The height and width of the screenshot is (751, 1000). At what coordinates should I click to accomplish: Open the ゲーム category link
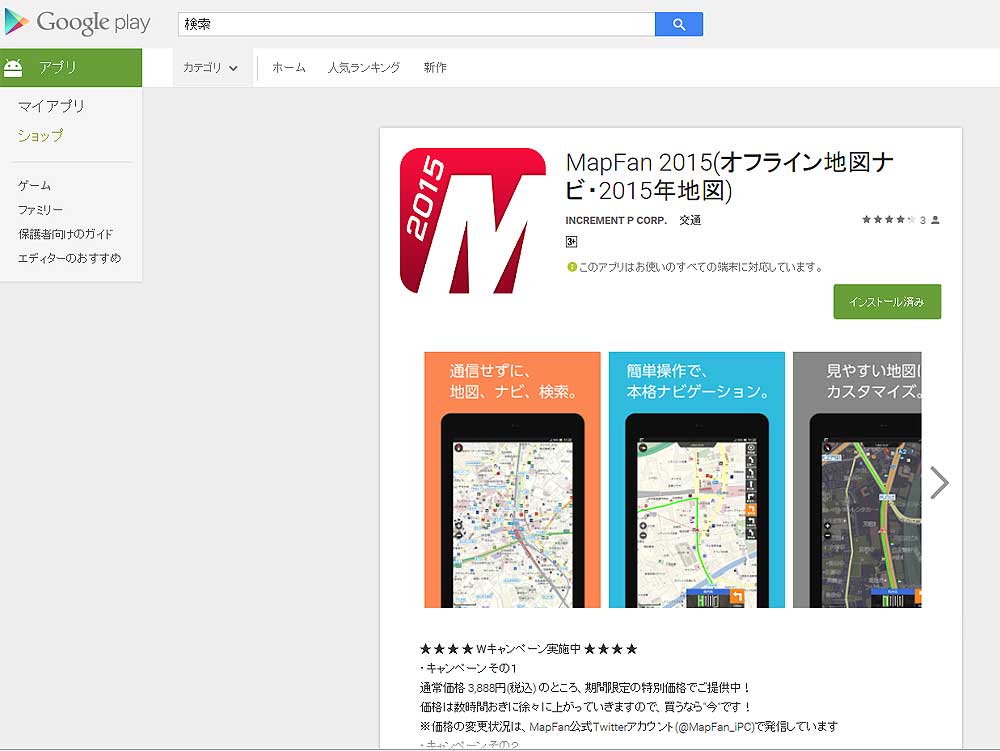pyautogui.click(x=34, y=186)
